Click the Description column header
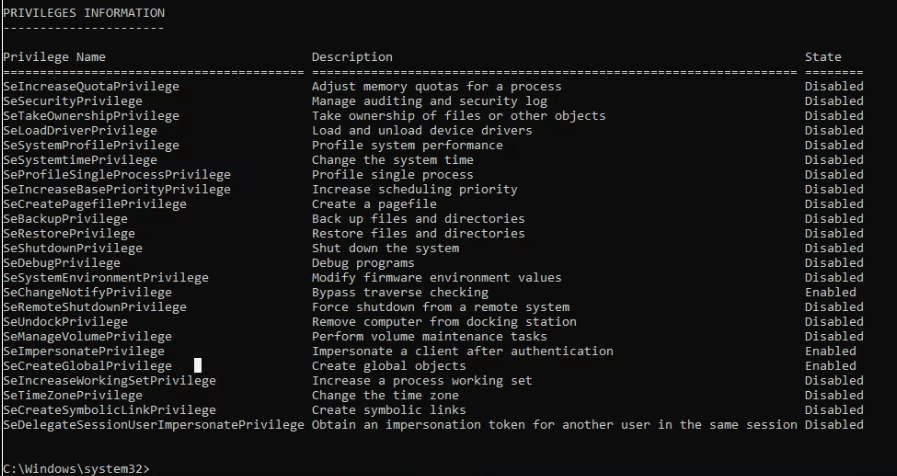897x476 pixels. point(352,57)
